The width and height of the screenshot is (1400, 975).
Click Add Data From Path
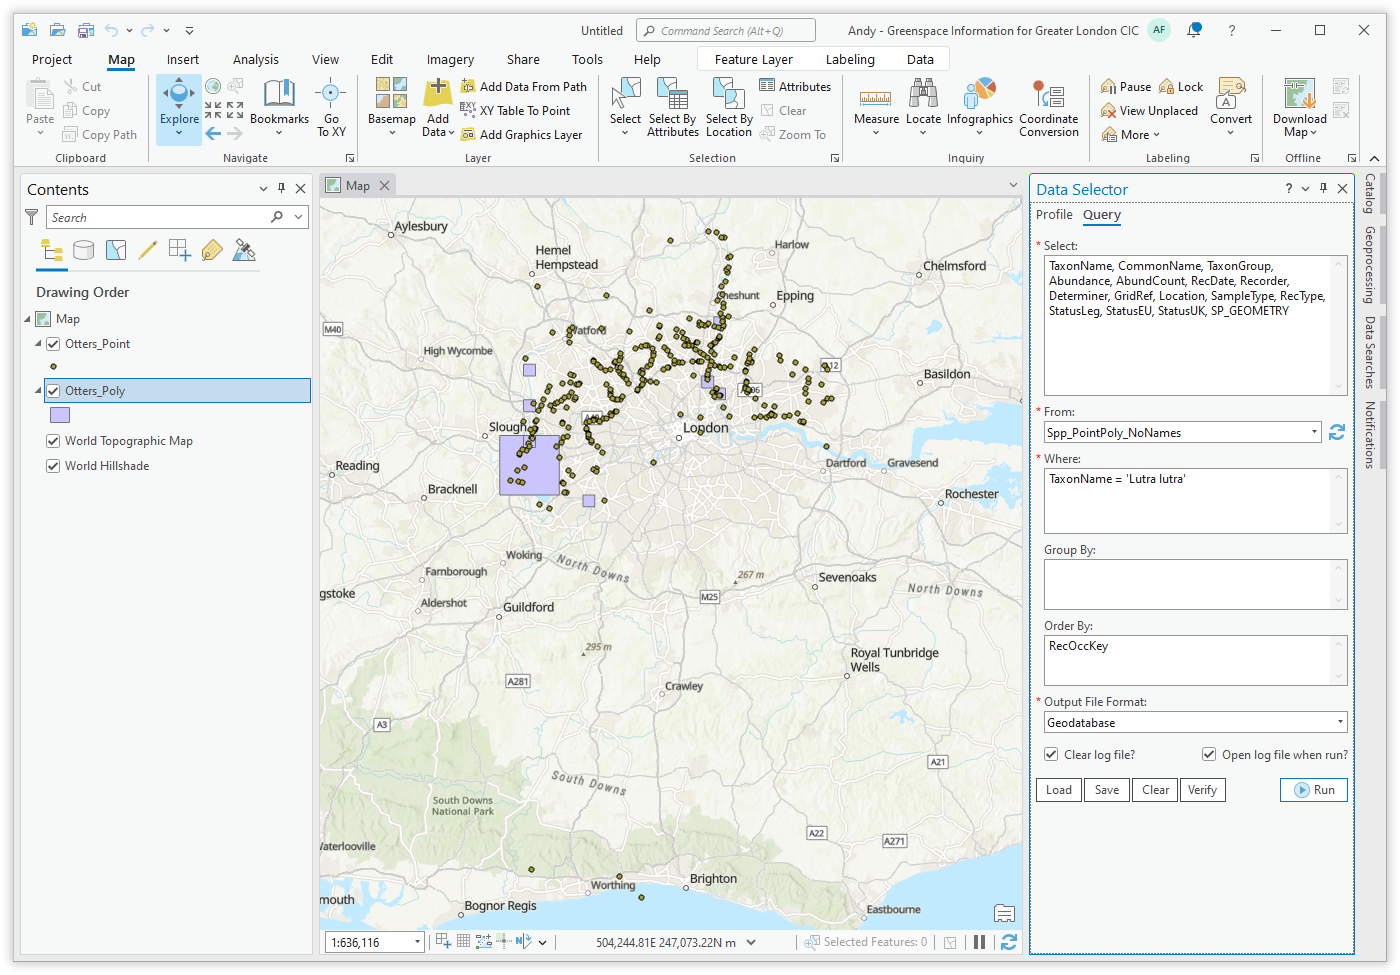[x=524, y=87]
